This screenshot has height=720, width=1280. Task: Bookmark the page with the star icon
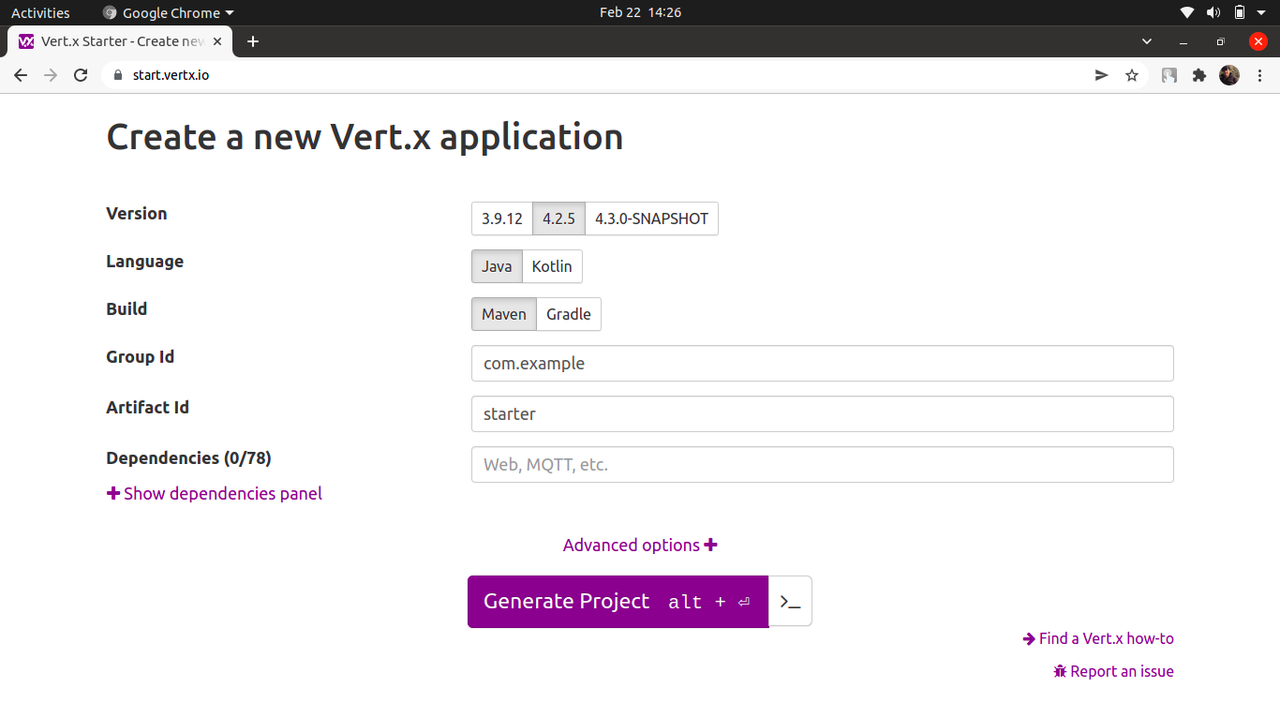coord(1131,74)
